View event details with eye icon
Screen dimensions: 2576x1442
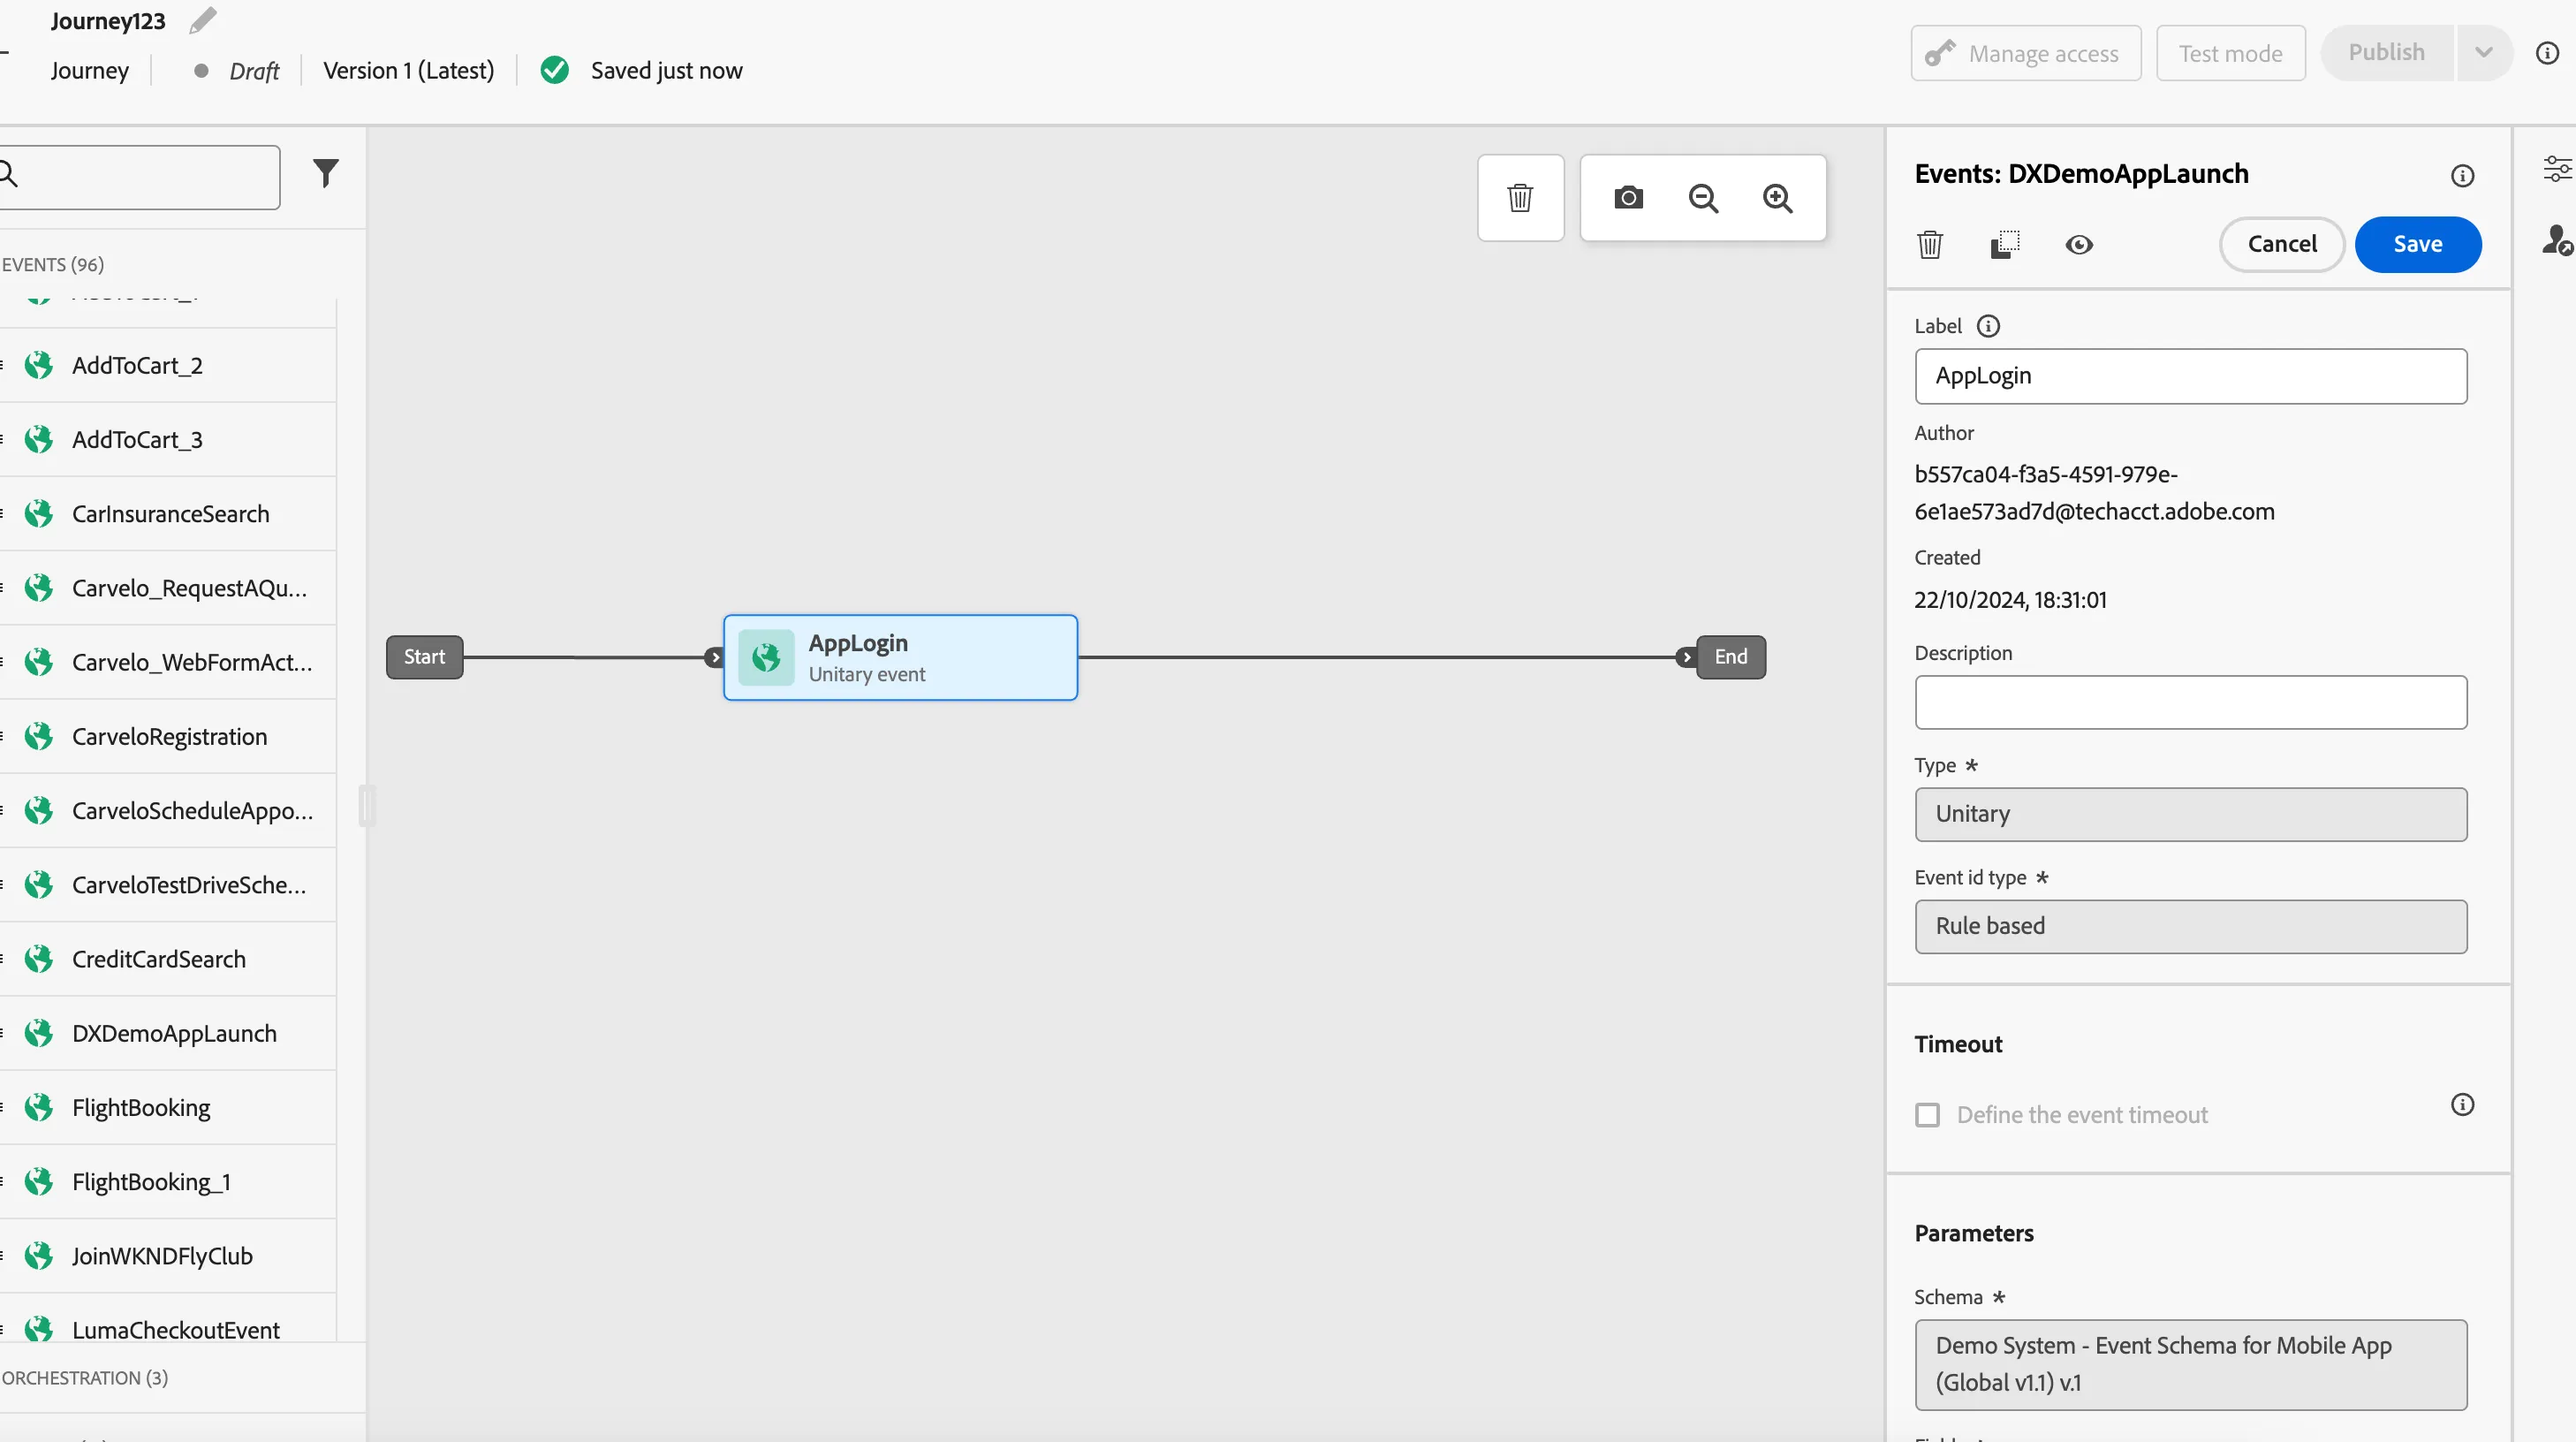pyautogui.click(x=2079, y=244)
